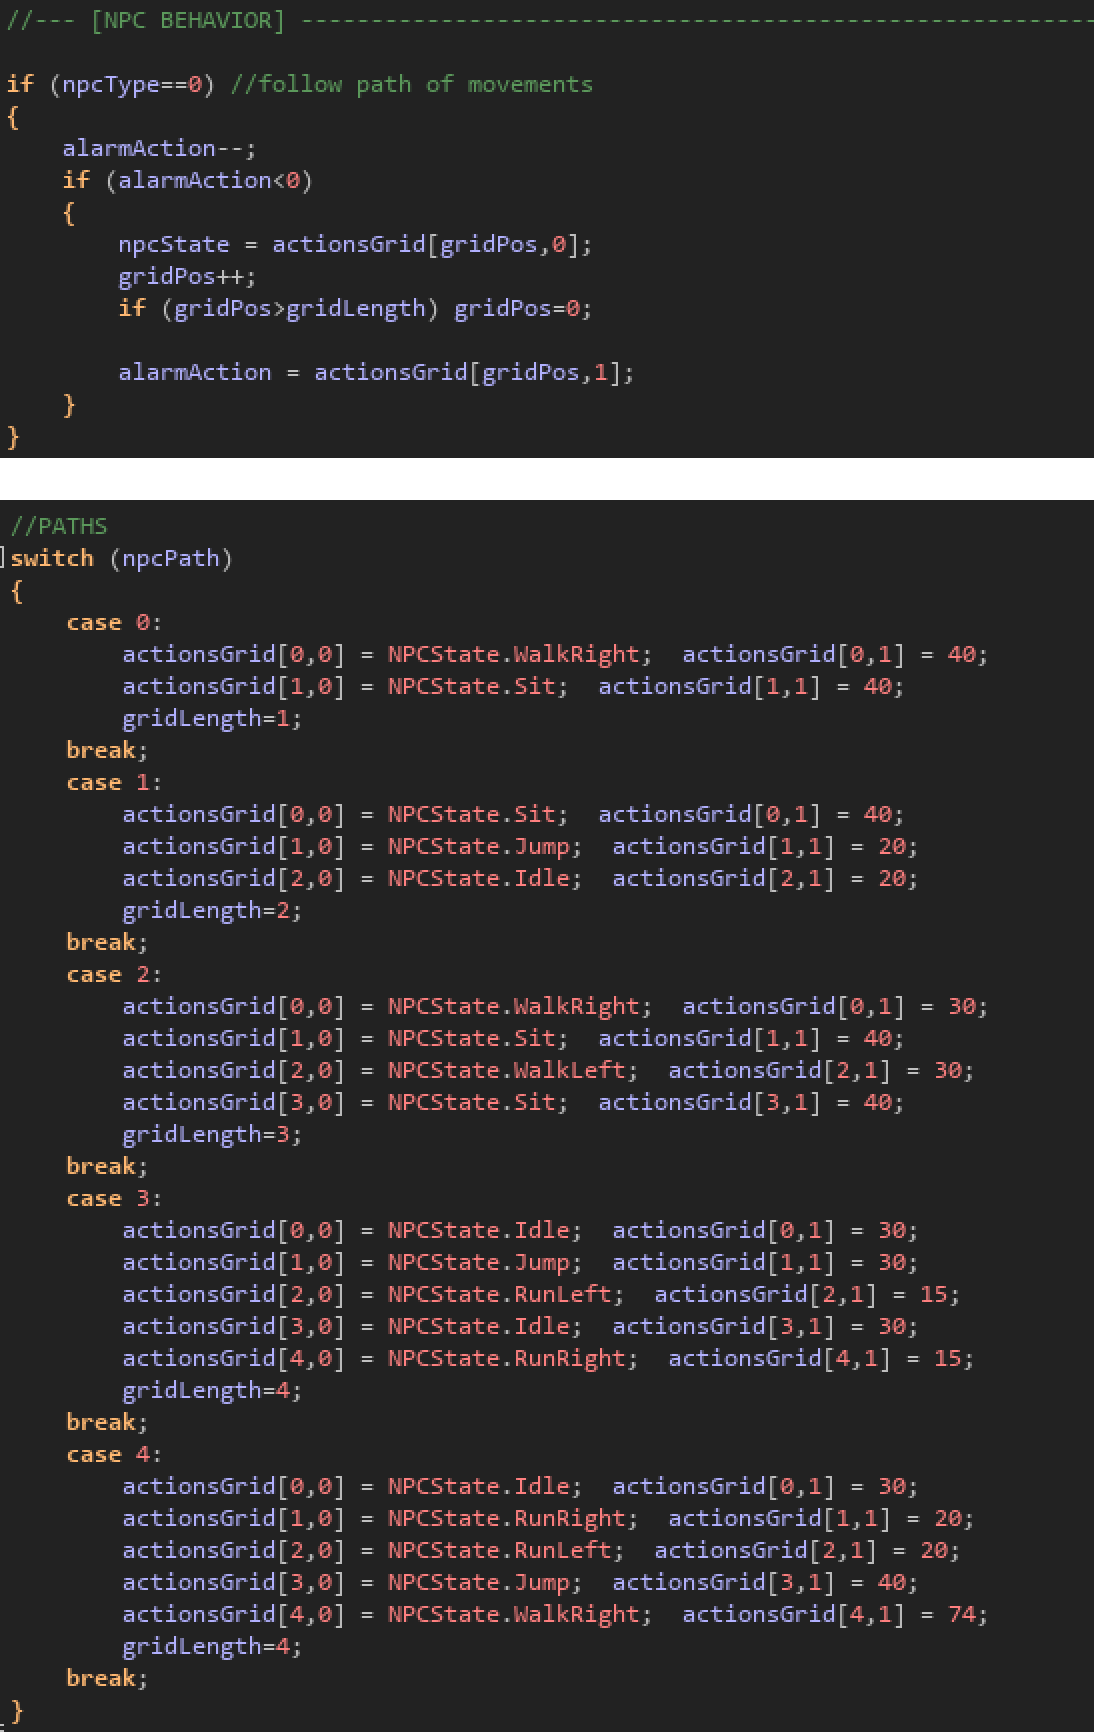The height and width of the screenshot is (1732, 1094).
Task: Select the npcState variable assignment
Action: [173, 244]
